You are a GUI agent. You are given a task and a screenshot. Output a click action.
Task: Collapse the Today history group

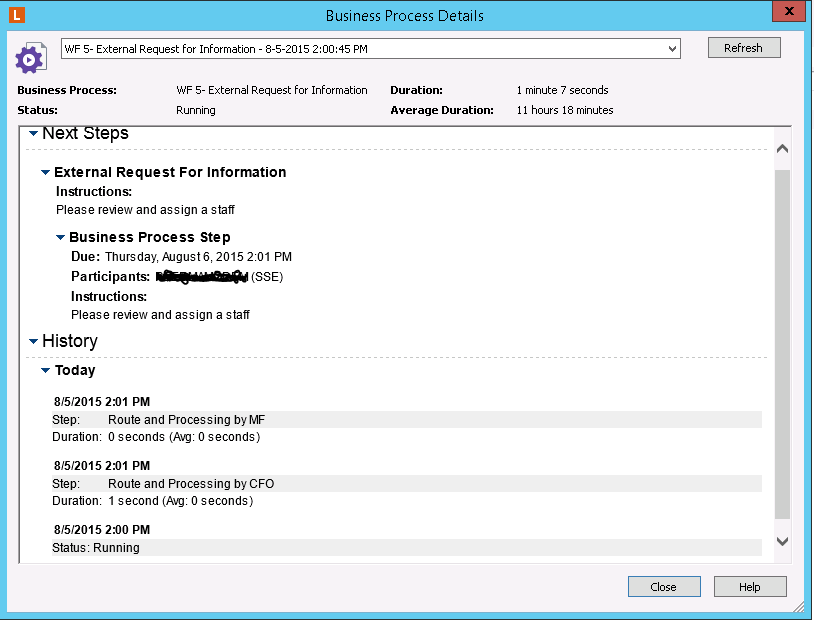pyautogui.click(x=45, y=371)
